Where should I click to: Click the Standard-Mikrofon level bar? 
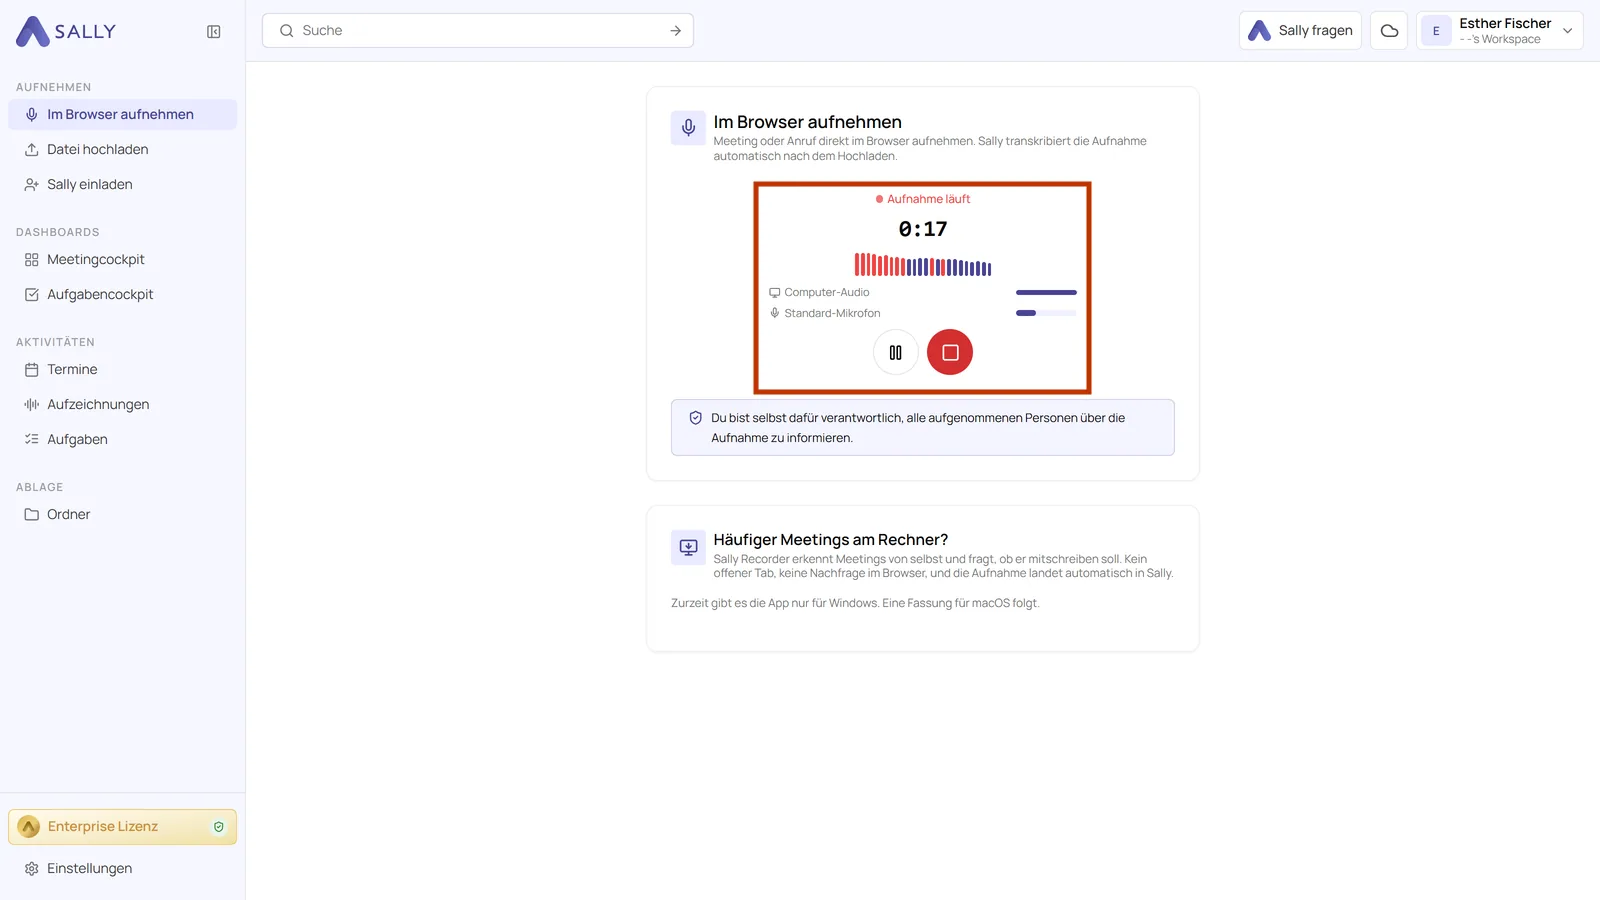pos(1046,313)
